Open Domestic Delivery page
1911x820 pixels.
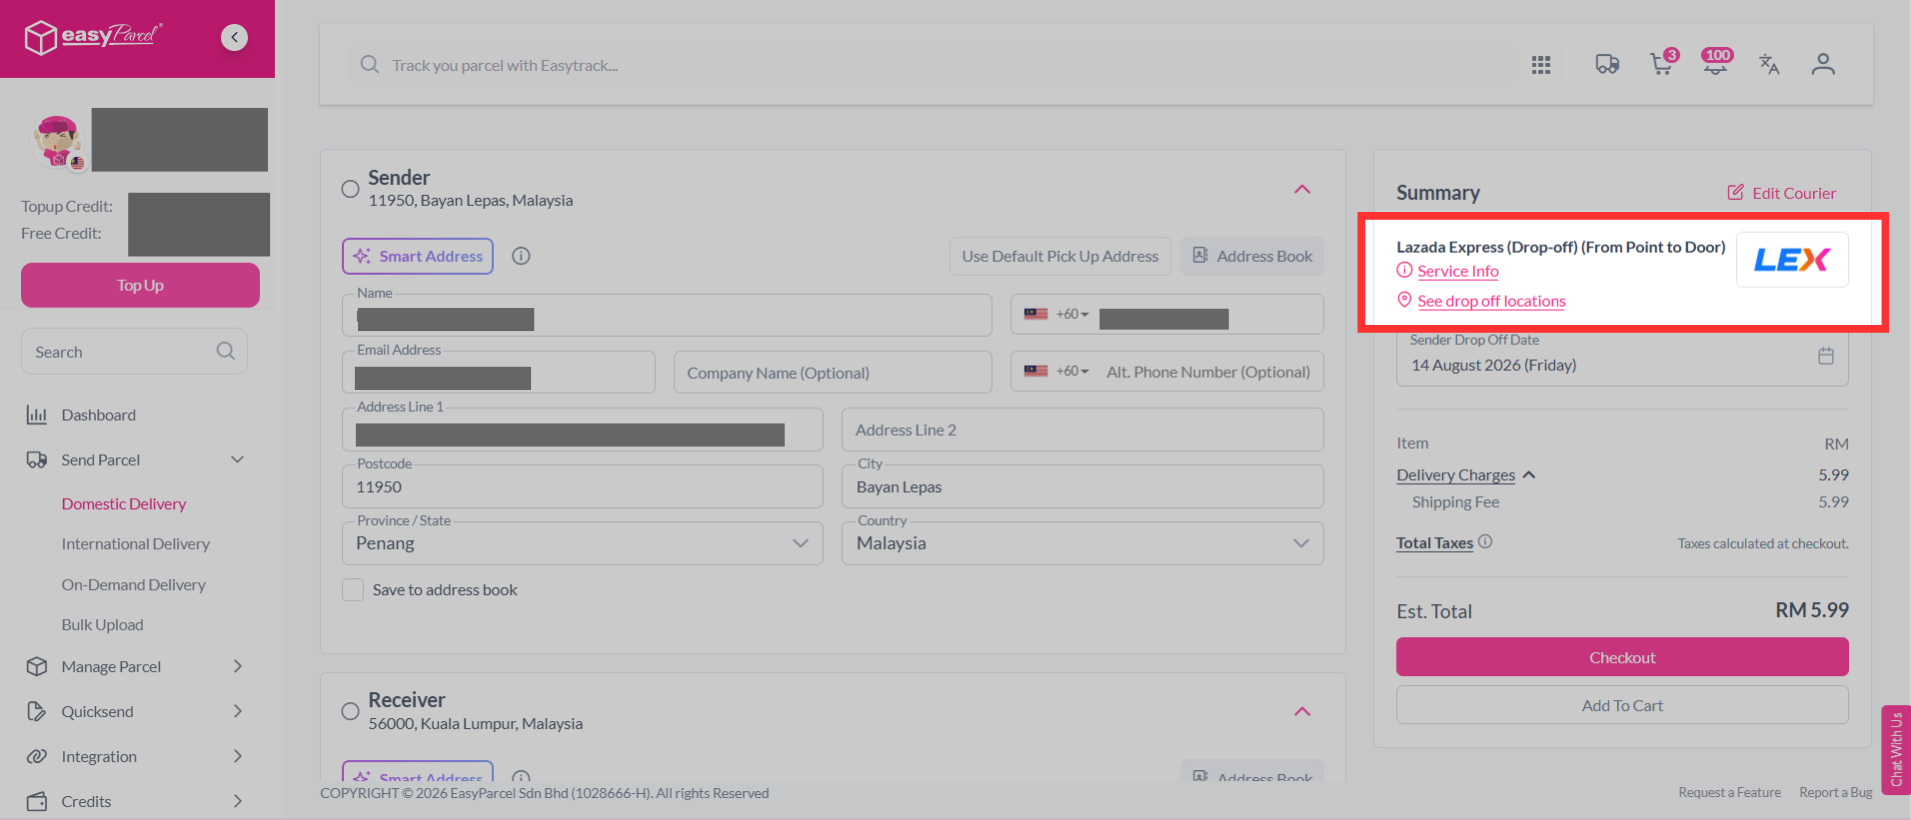click(x=124, y=504)
